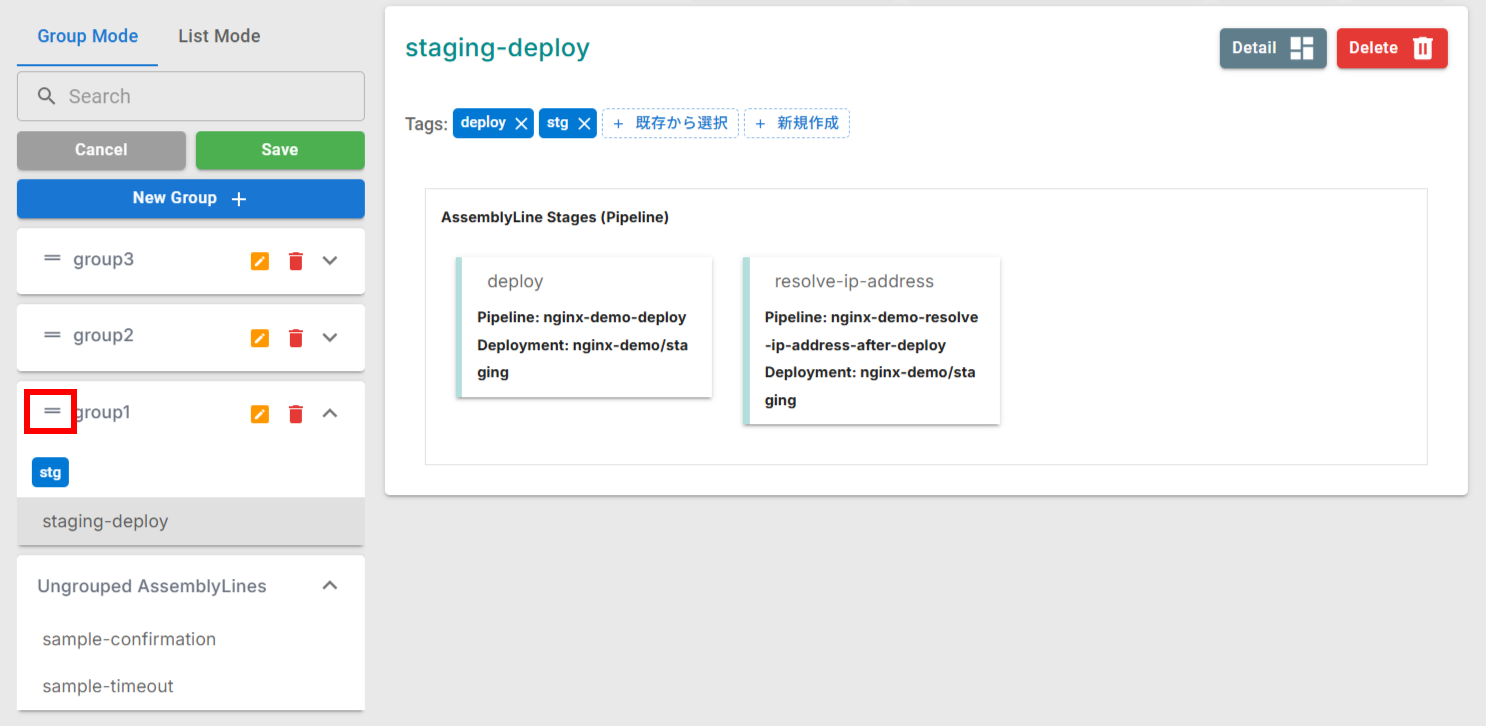Remove the deploy tag via its X icon
The height and width of the screenshot is (726, 1486).
520,122
